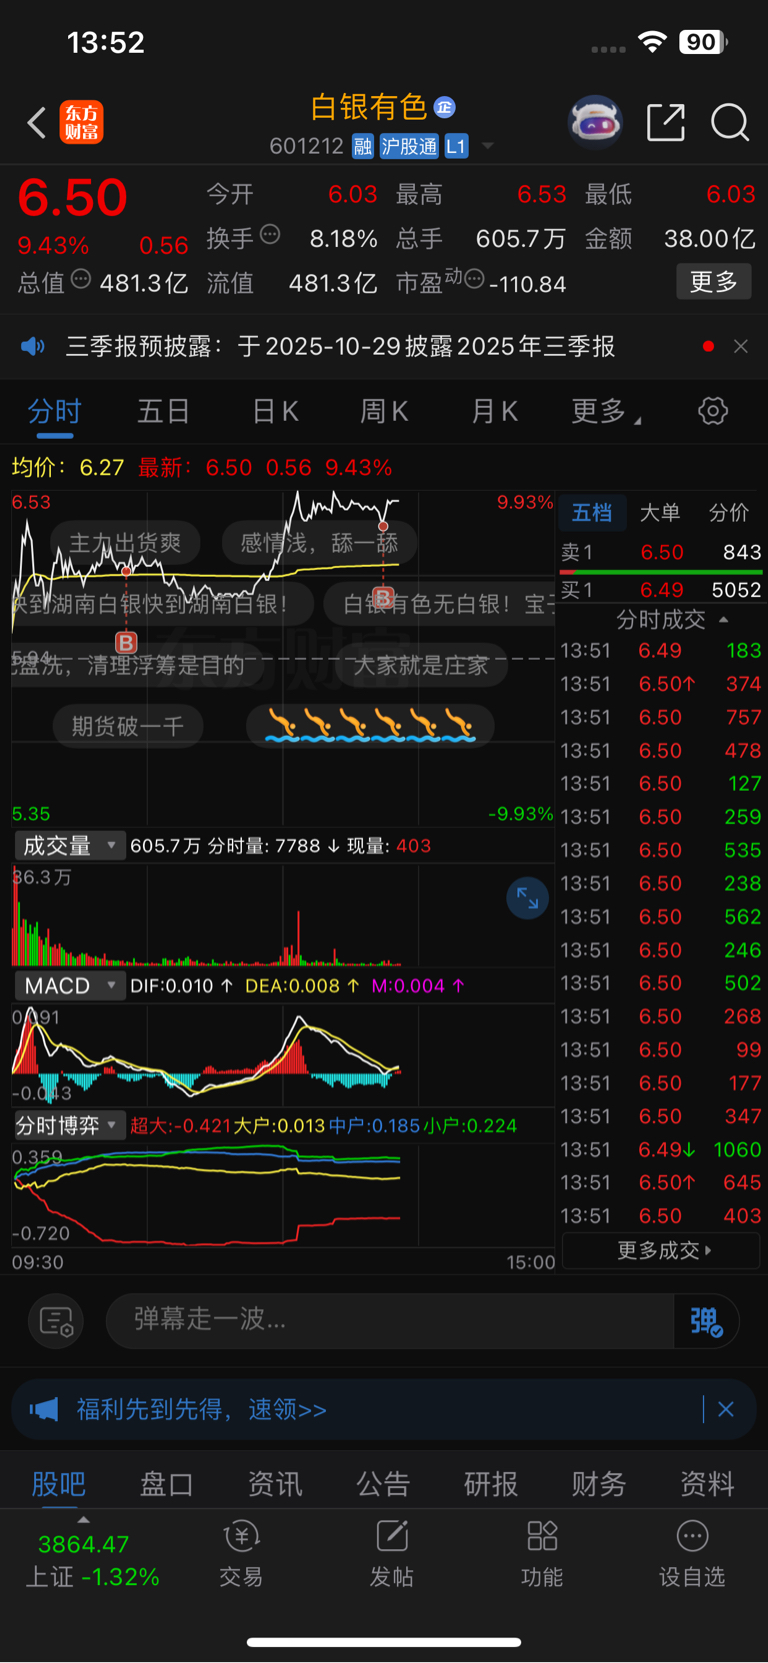
Task: Switch to the 月K chart tab
Action: coord(494,411)
